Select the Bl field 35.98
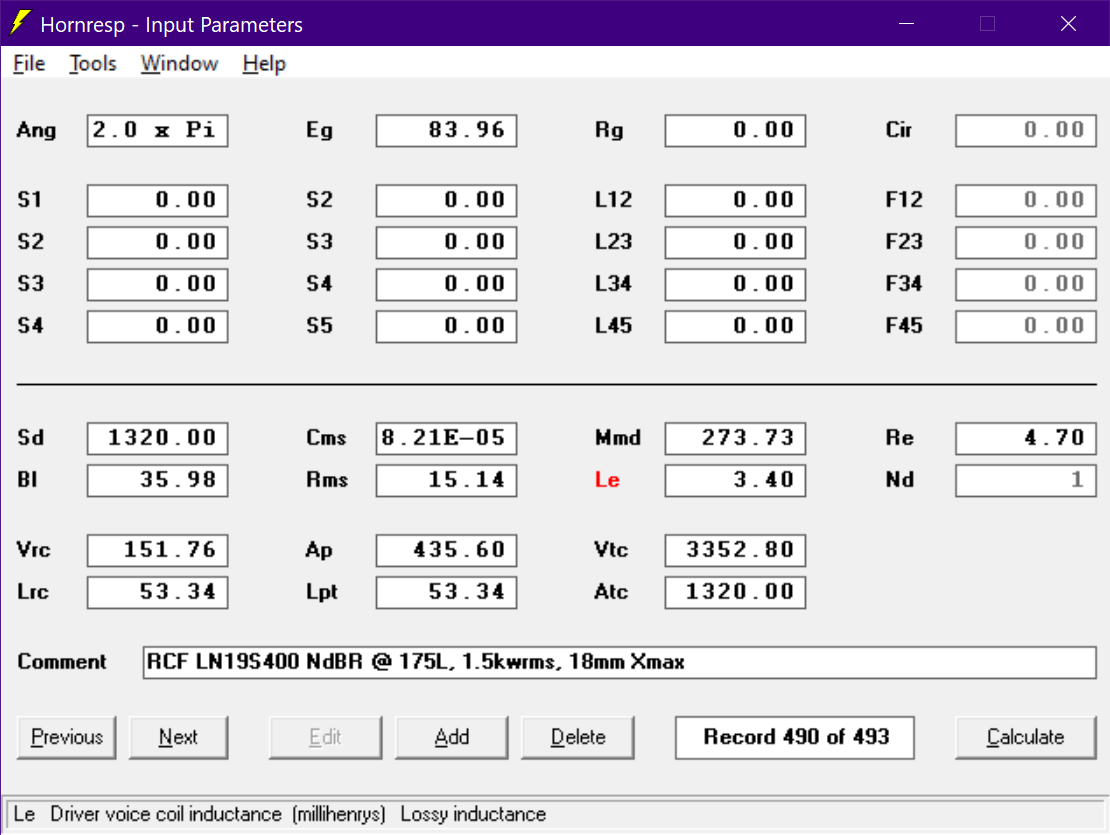The width and height of the screenshot is (1110, 835). pos(158,480)
